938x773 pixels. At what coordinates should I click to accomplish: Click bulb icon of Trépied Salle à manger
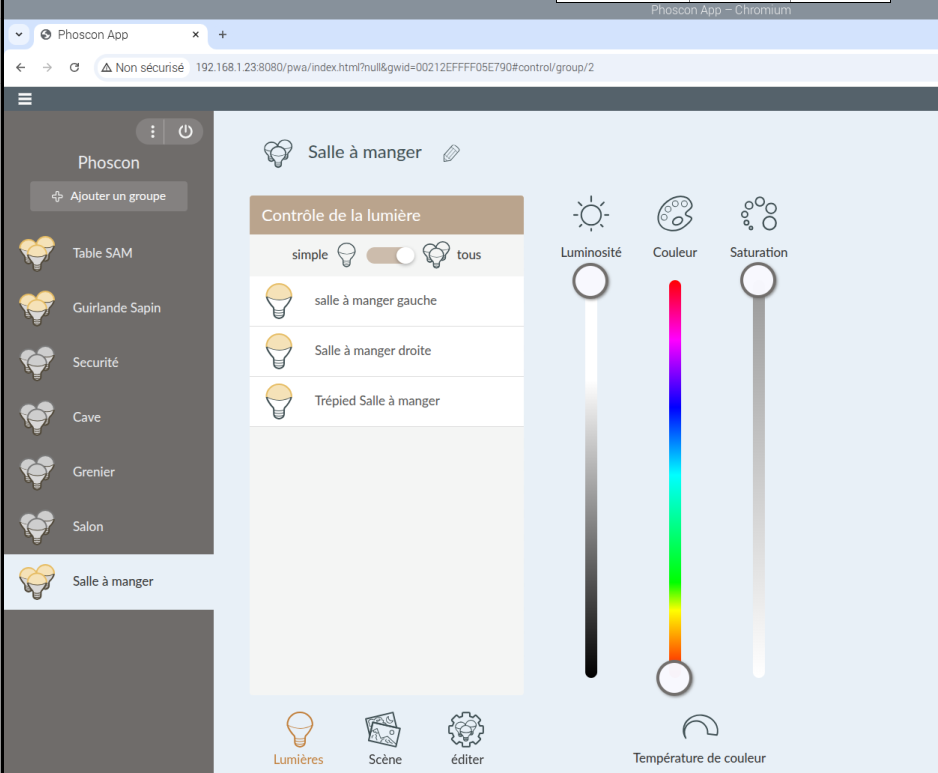(279, 401)
